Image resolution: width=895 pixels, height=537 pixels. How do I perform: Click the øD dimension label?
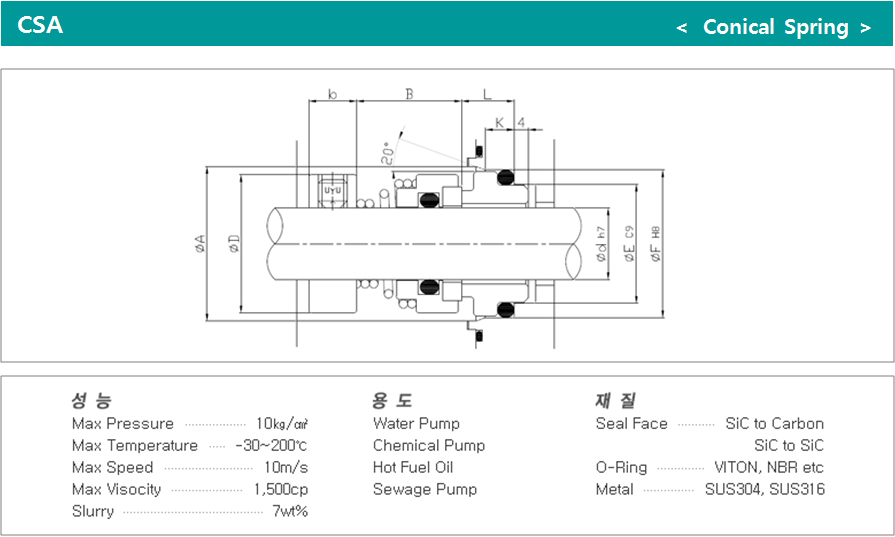(233, 244)
